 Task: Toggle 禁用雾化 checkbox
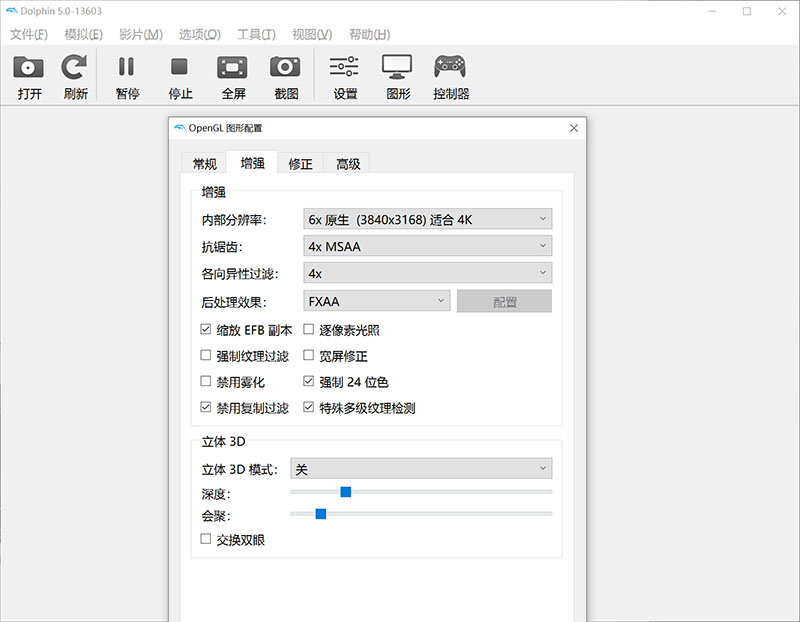[x=206, y=382]
